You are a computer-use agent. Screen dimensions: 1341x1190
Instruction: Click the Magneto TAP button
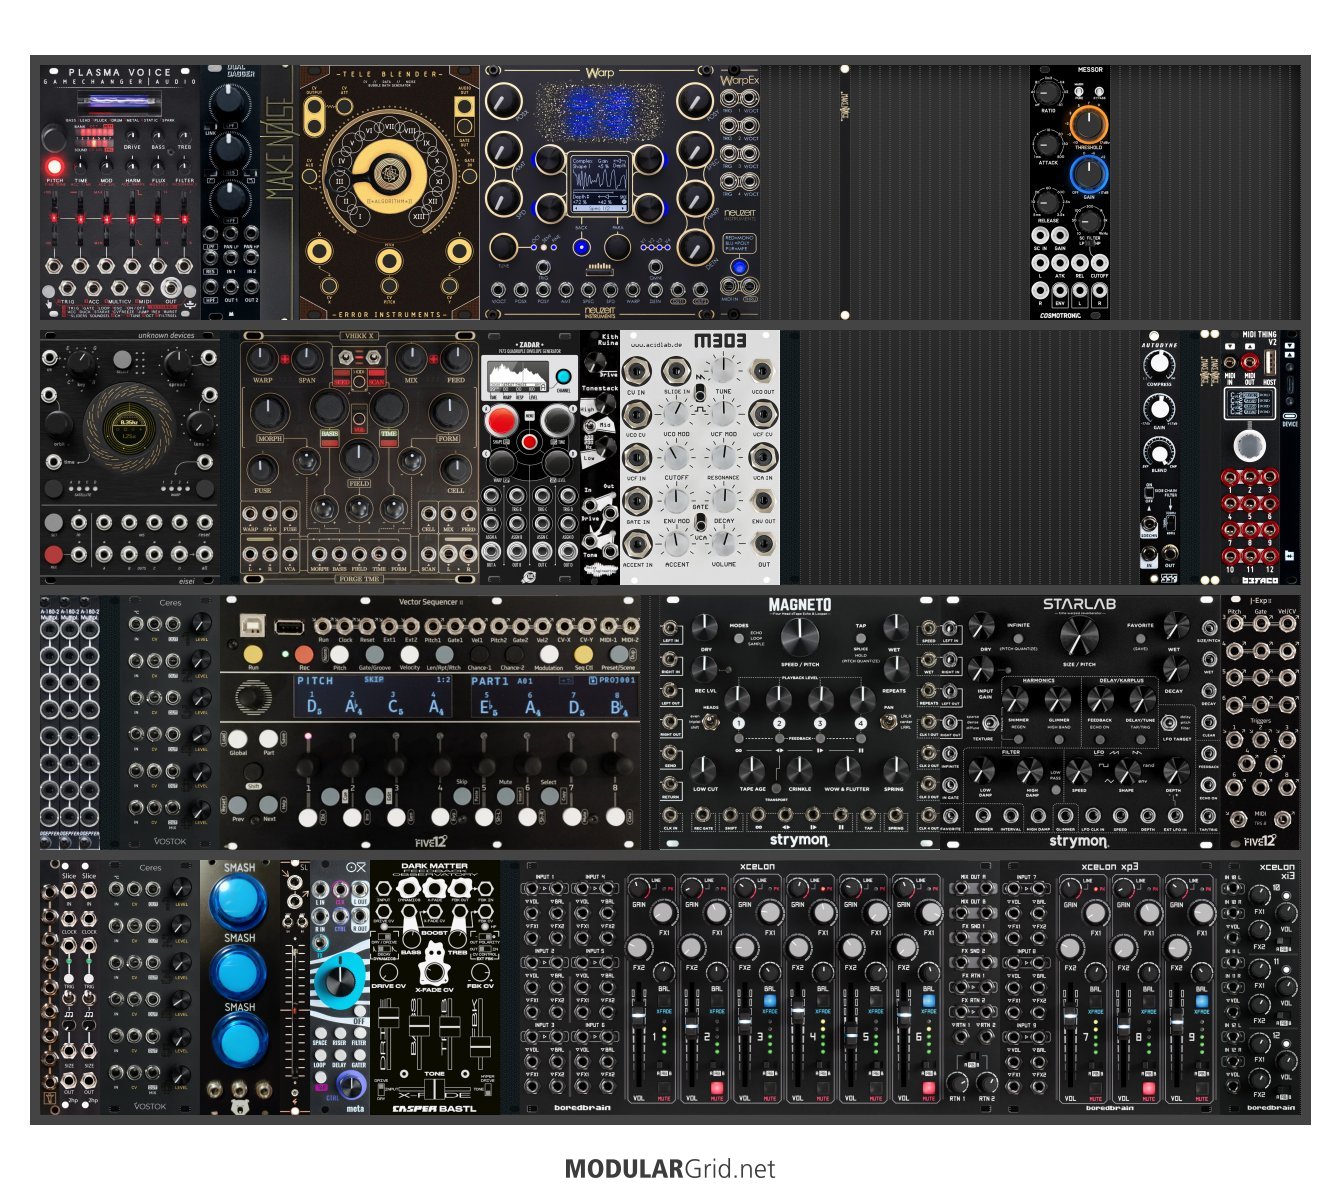(861, 639)
